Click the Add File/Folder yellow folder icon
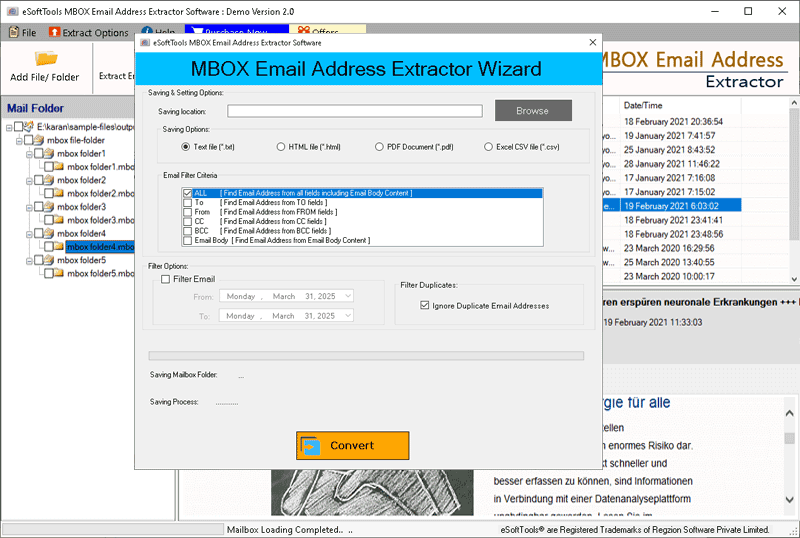This screenshot has height=538, width=800. pyautogui.click(x=46, y=59)
